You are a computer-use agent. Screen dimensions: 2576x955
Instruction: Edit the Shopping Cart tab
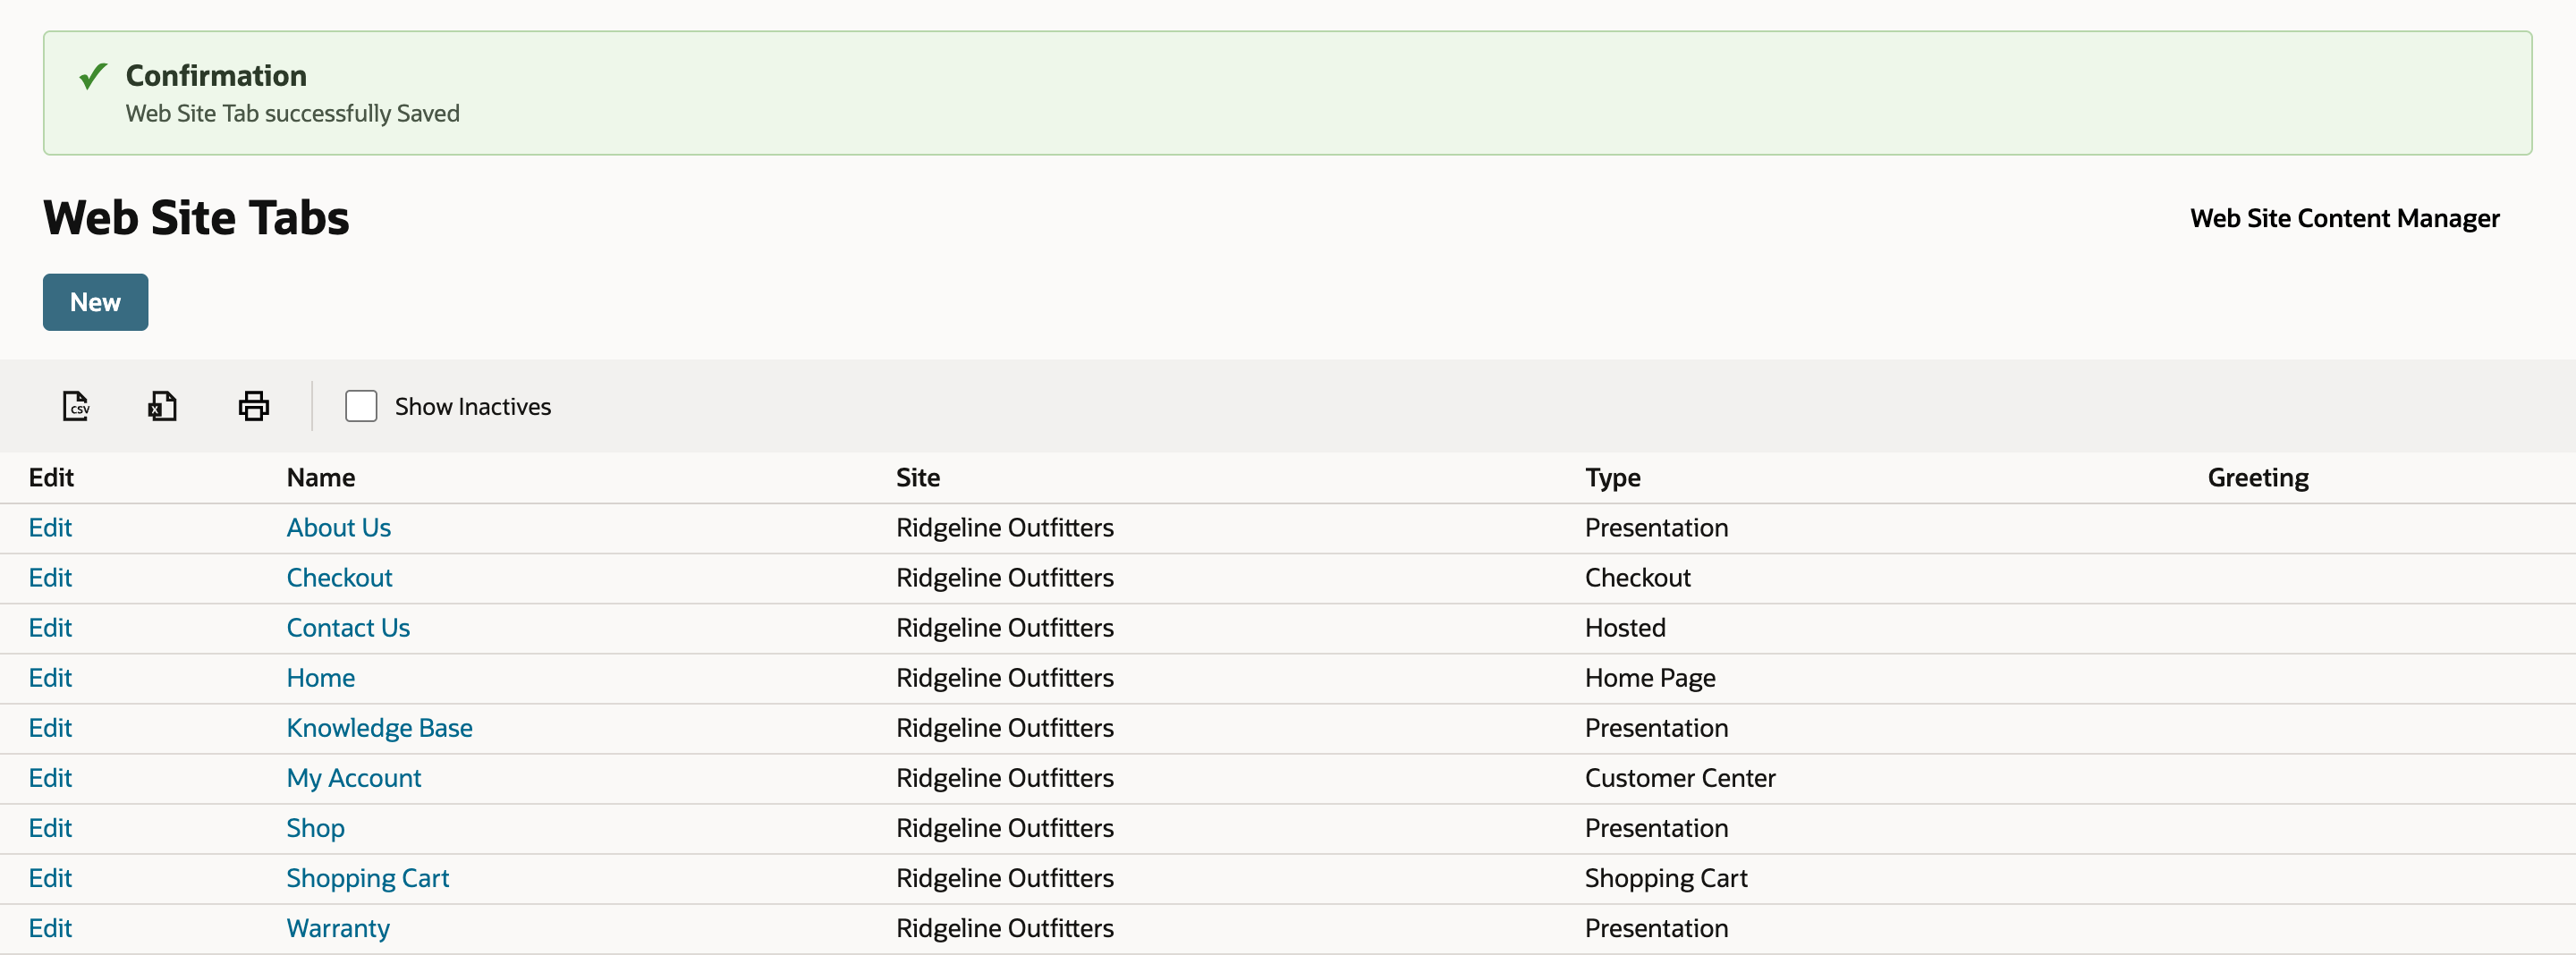click(50, 877)
